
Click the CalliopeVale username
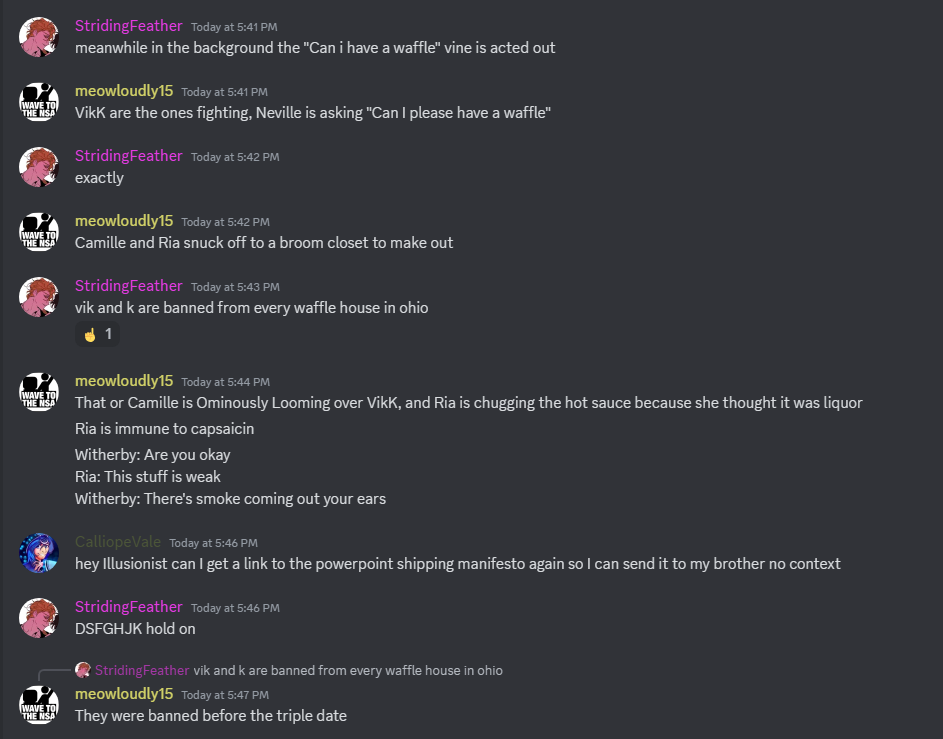[117, 542]
